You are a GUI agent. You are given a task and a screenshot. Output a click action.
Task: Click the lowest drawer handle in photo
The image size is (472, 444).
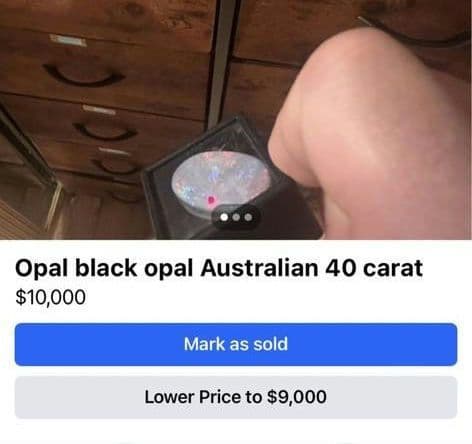(x=117, y=167)
